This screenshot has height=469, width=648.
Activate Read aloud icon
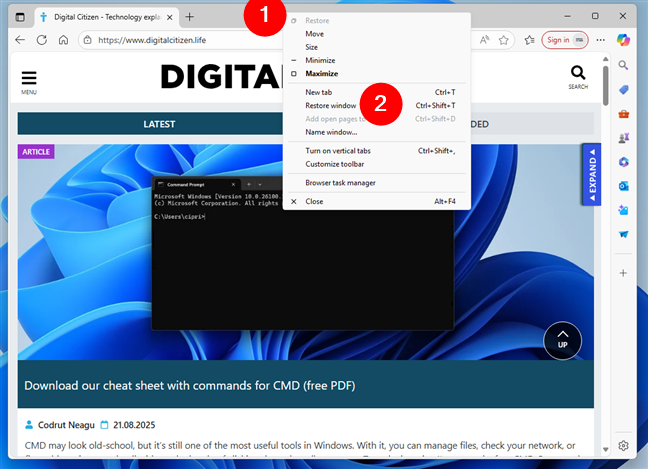tap(484, 40)
